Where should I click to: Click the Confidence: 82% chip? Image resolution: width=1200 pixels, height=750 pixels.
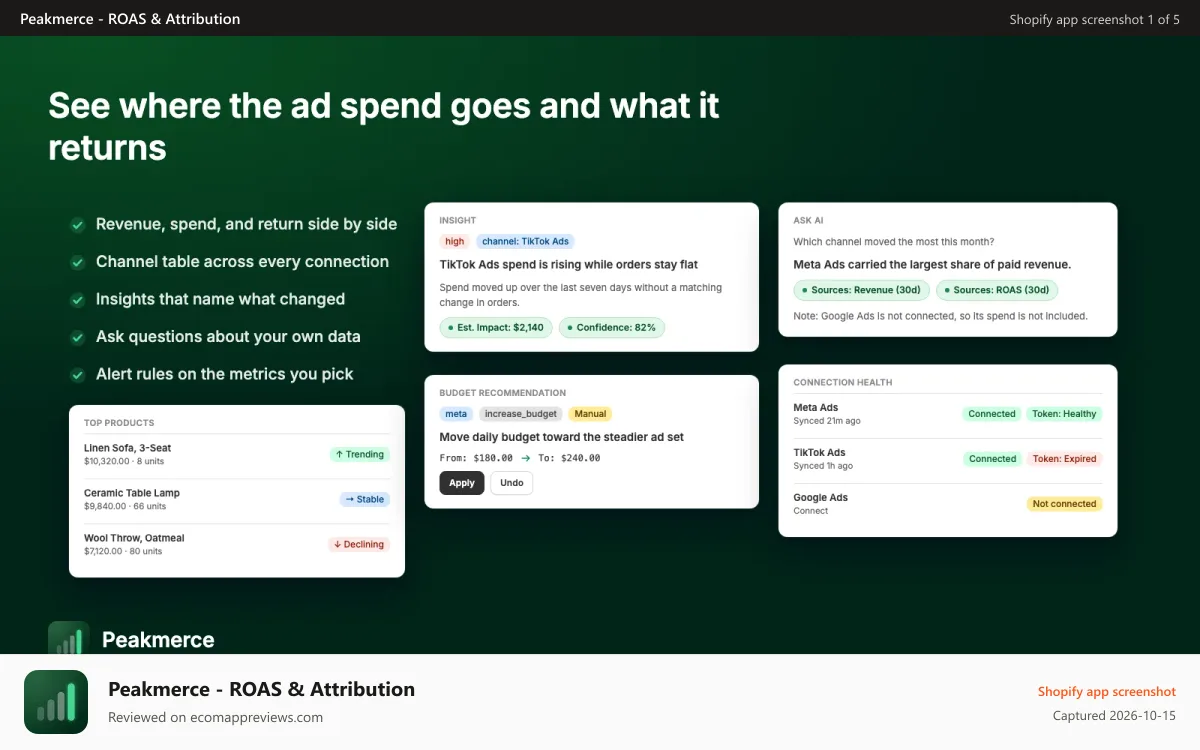(612, 327)
